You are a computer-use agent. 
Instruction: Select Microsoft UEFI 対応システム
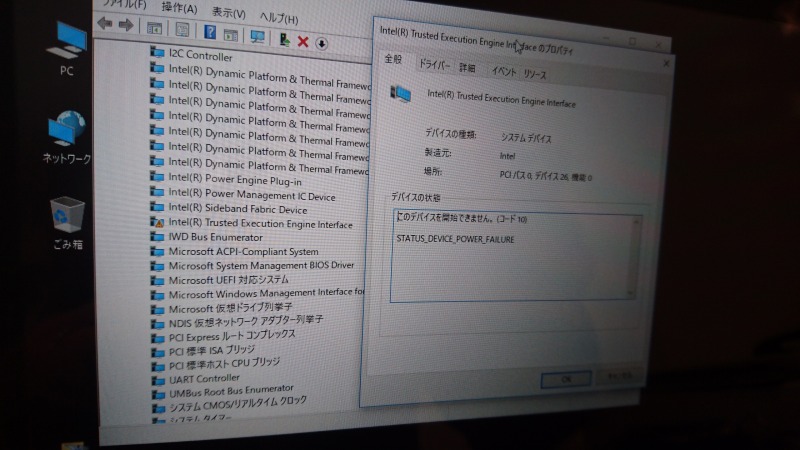point(229,280)
